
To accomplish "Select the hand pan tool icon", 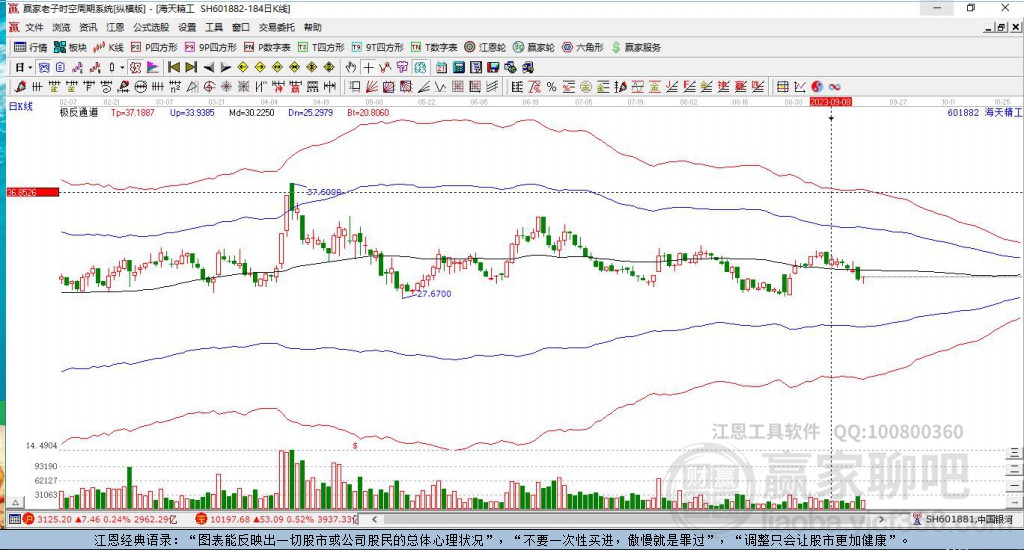I will coord(351,67).
